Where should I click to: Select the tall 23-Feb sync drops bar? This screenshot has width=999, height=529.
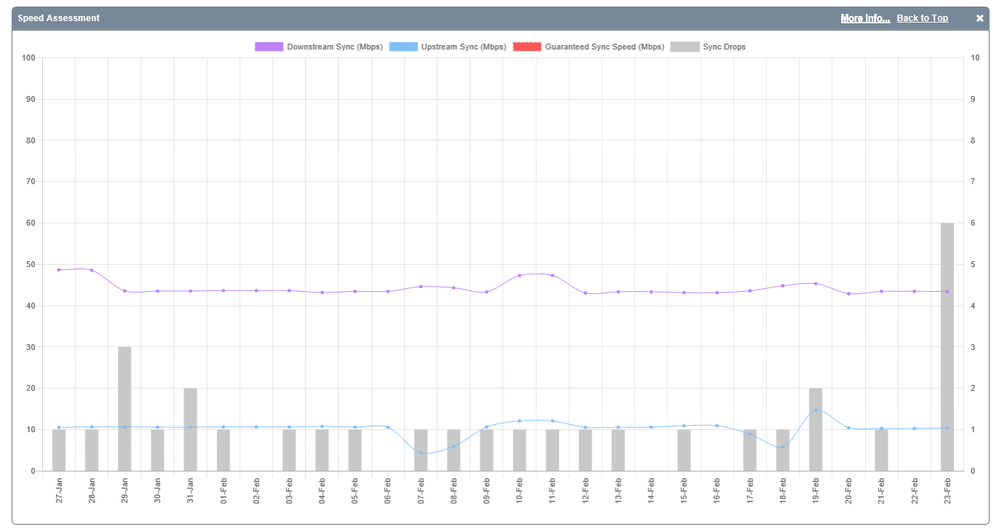(x=947, y=346)
